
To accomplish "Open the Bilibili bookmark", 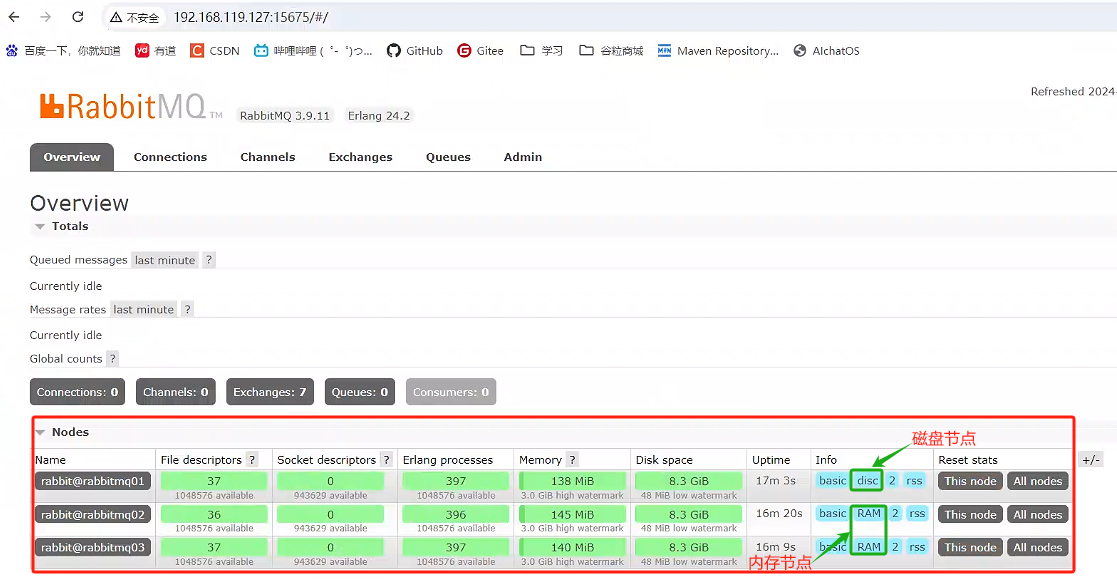I will click(x=313, y=51).
